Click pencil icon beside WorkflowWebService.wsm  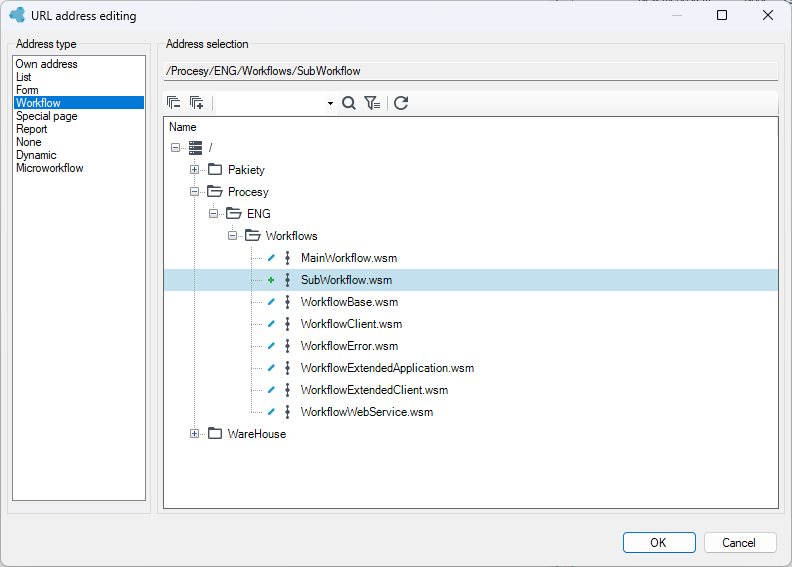tap(271, 412)
